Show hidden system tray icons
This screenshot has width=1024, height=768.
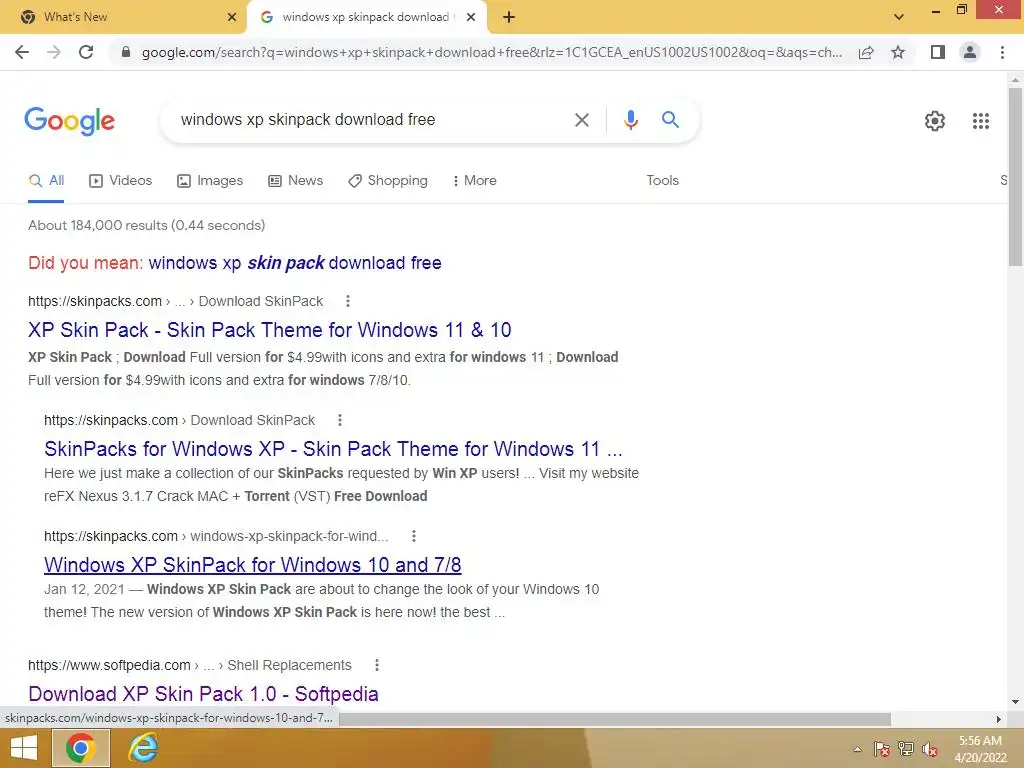[x=857, y=749]
